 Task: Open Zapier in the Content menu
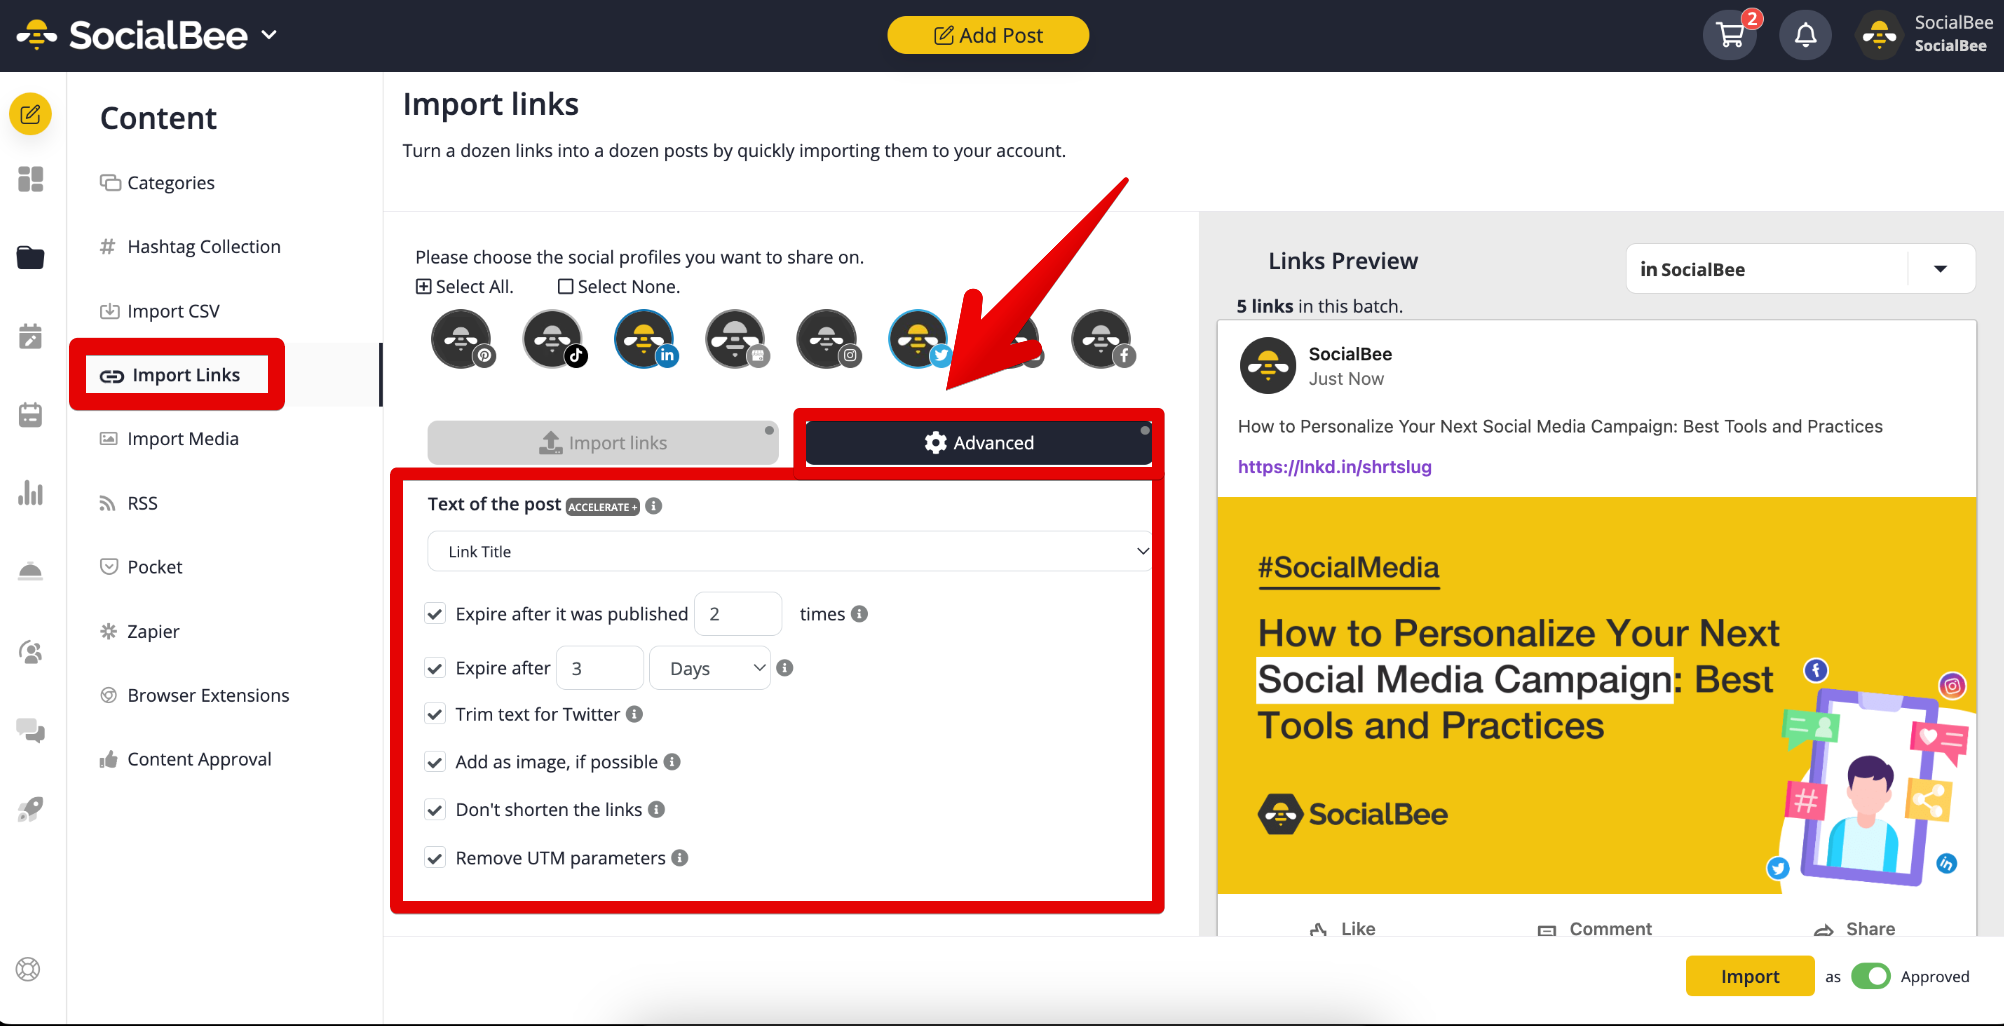(x=153, y=631)
